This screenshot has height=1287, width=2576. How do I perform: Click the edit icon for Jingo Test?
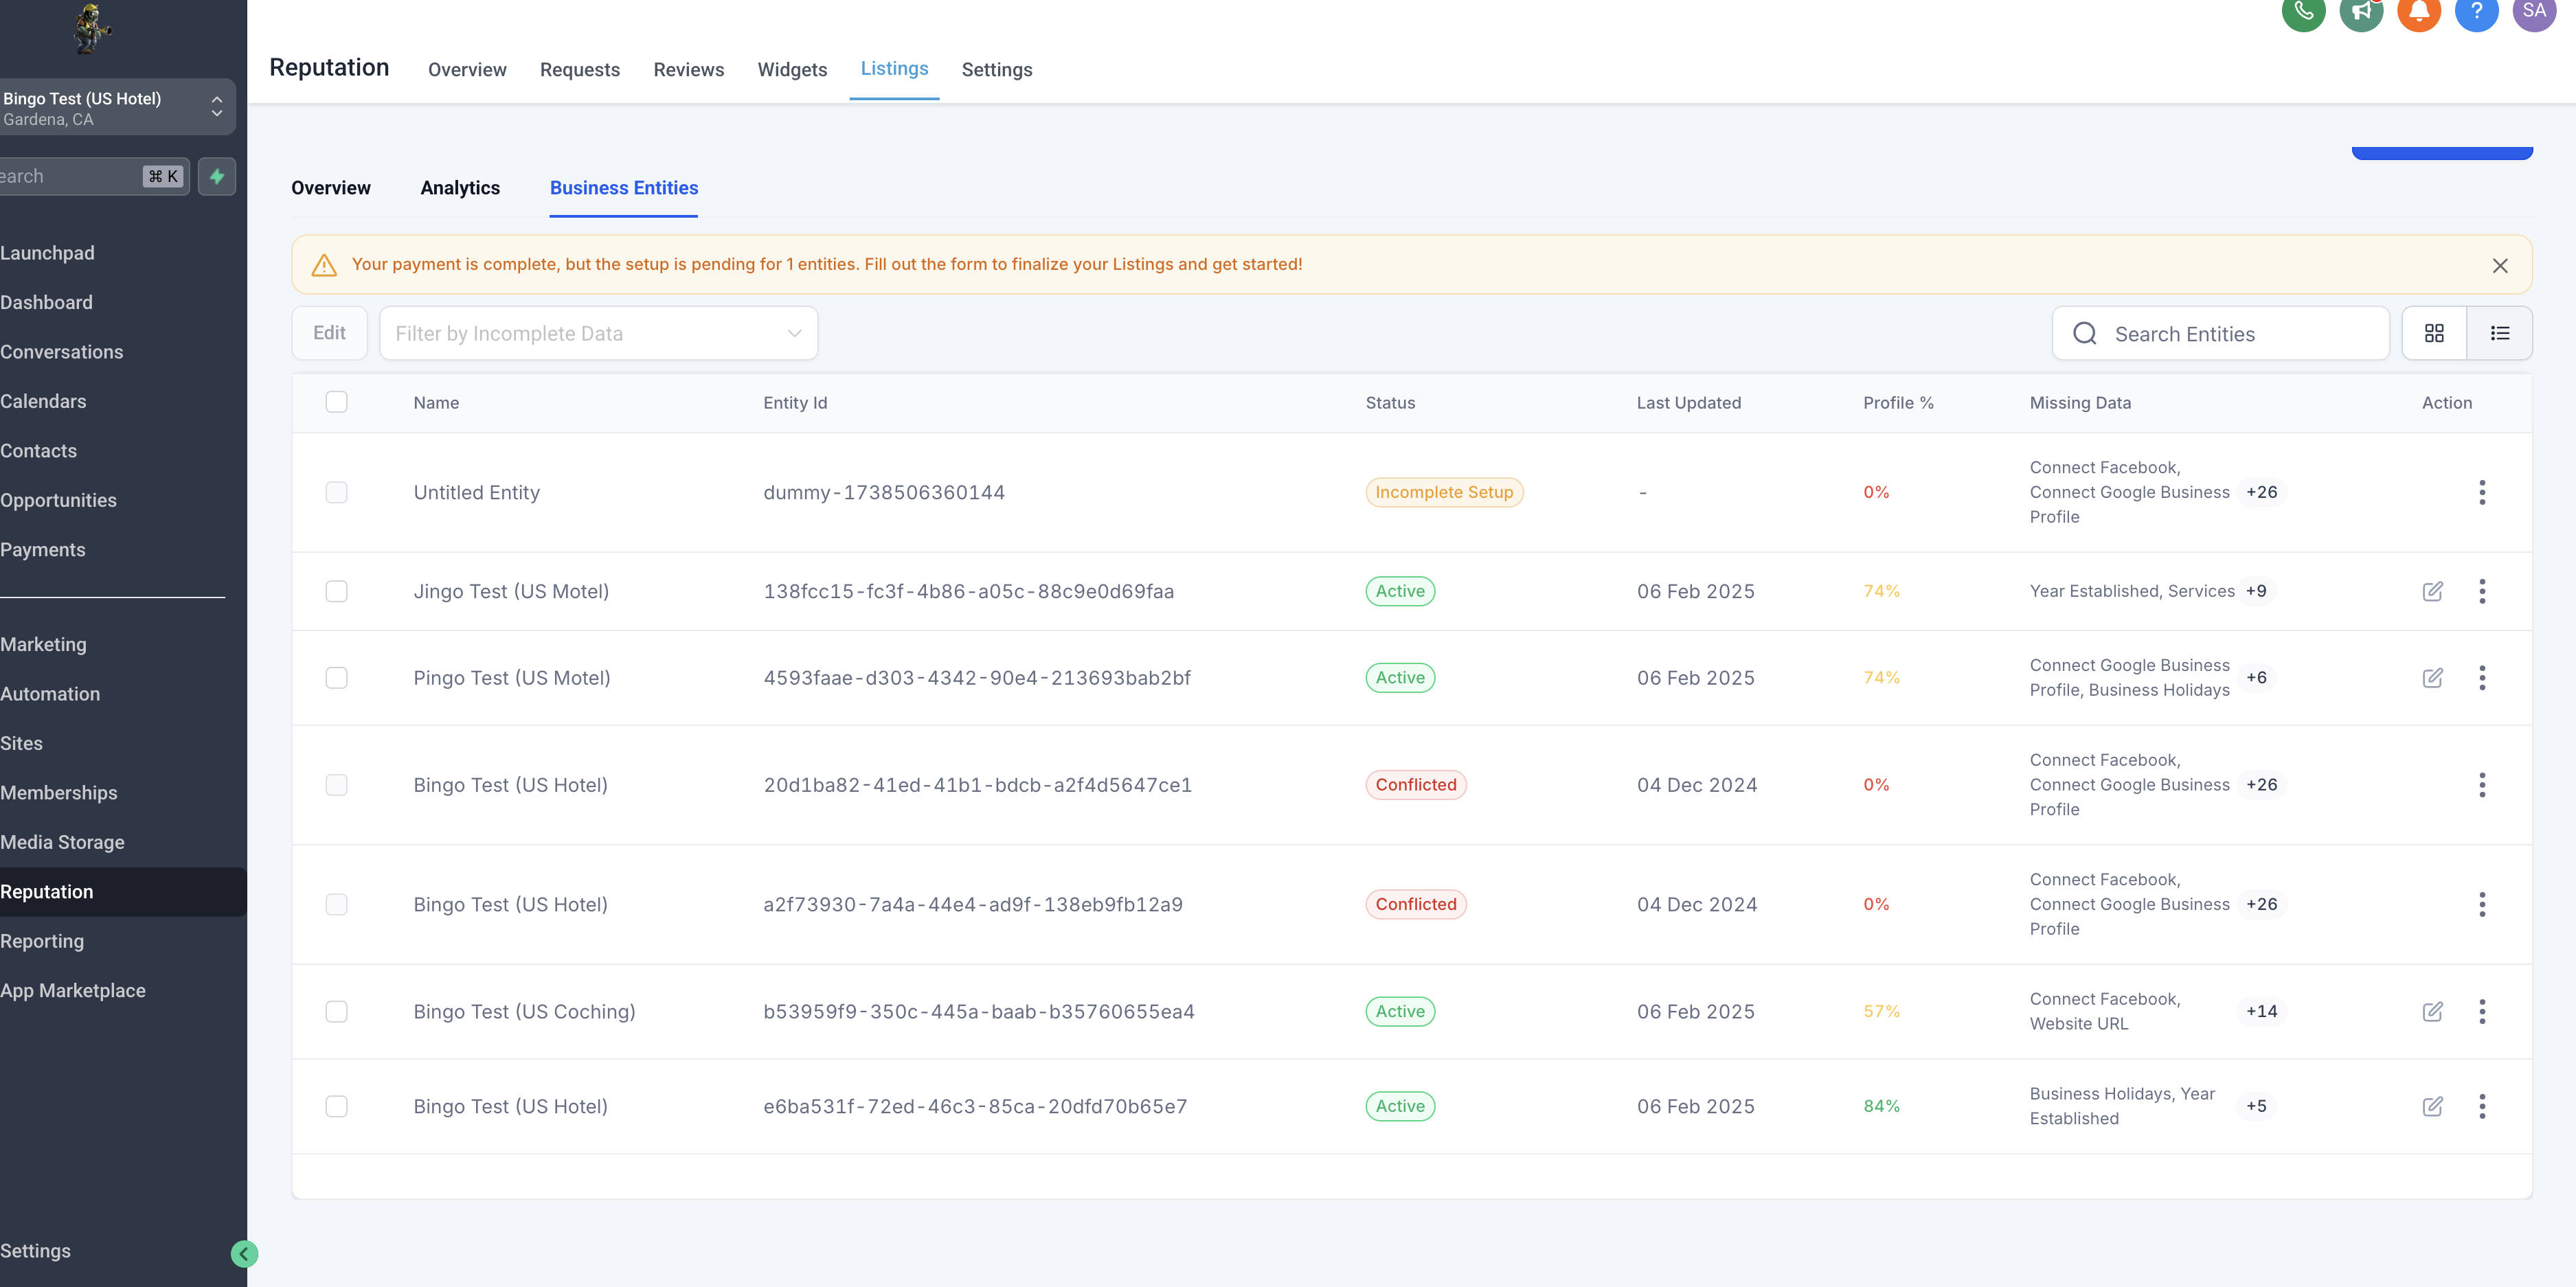tap(2432, 591)
